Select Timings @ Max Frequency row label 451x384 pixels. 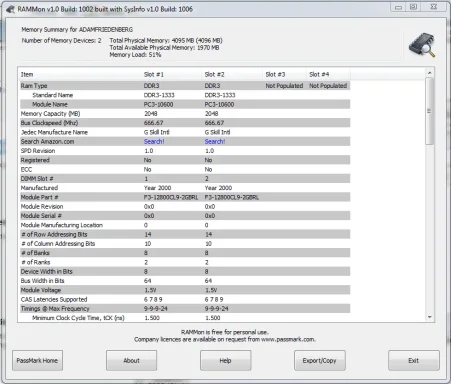point(55,309)
